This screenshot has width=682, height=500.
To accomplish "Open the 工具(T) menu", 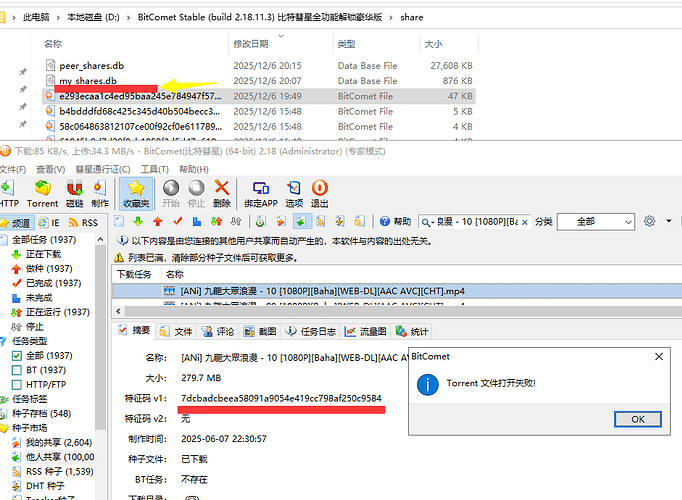I will click(x=154, y=169).
